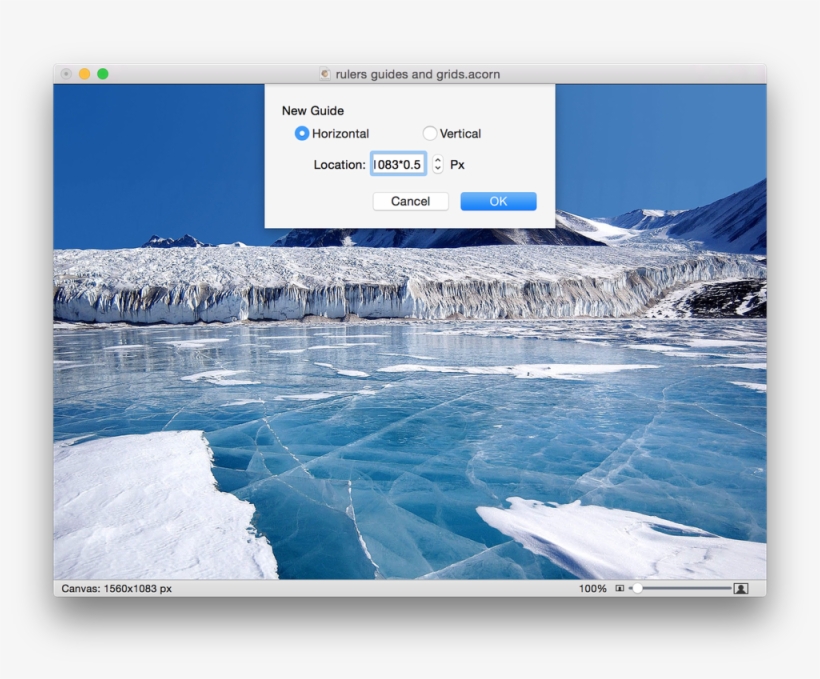Click the large zoom-in thumbnail icon
The image size is (820, 679).
click(x=740, y=590)
